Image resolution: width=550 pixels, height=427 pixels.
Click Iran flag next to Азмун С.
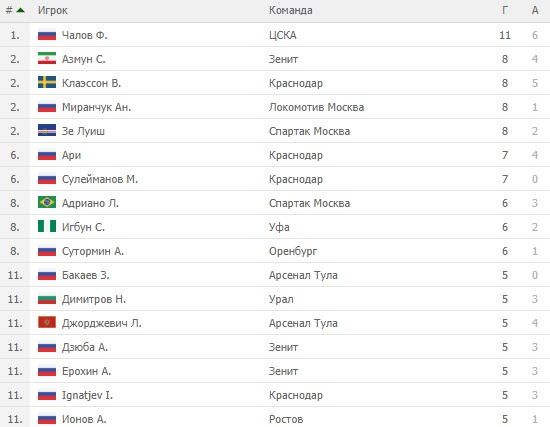coord(47,59)
